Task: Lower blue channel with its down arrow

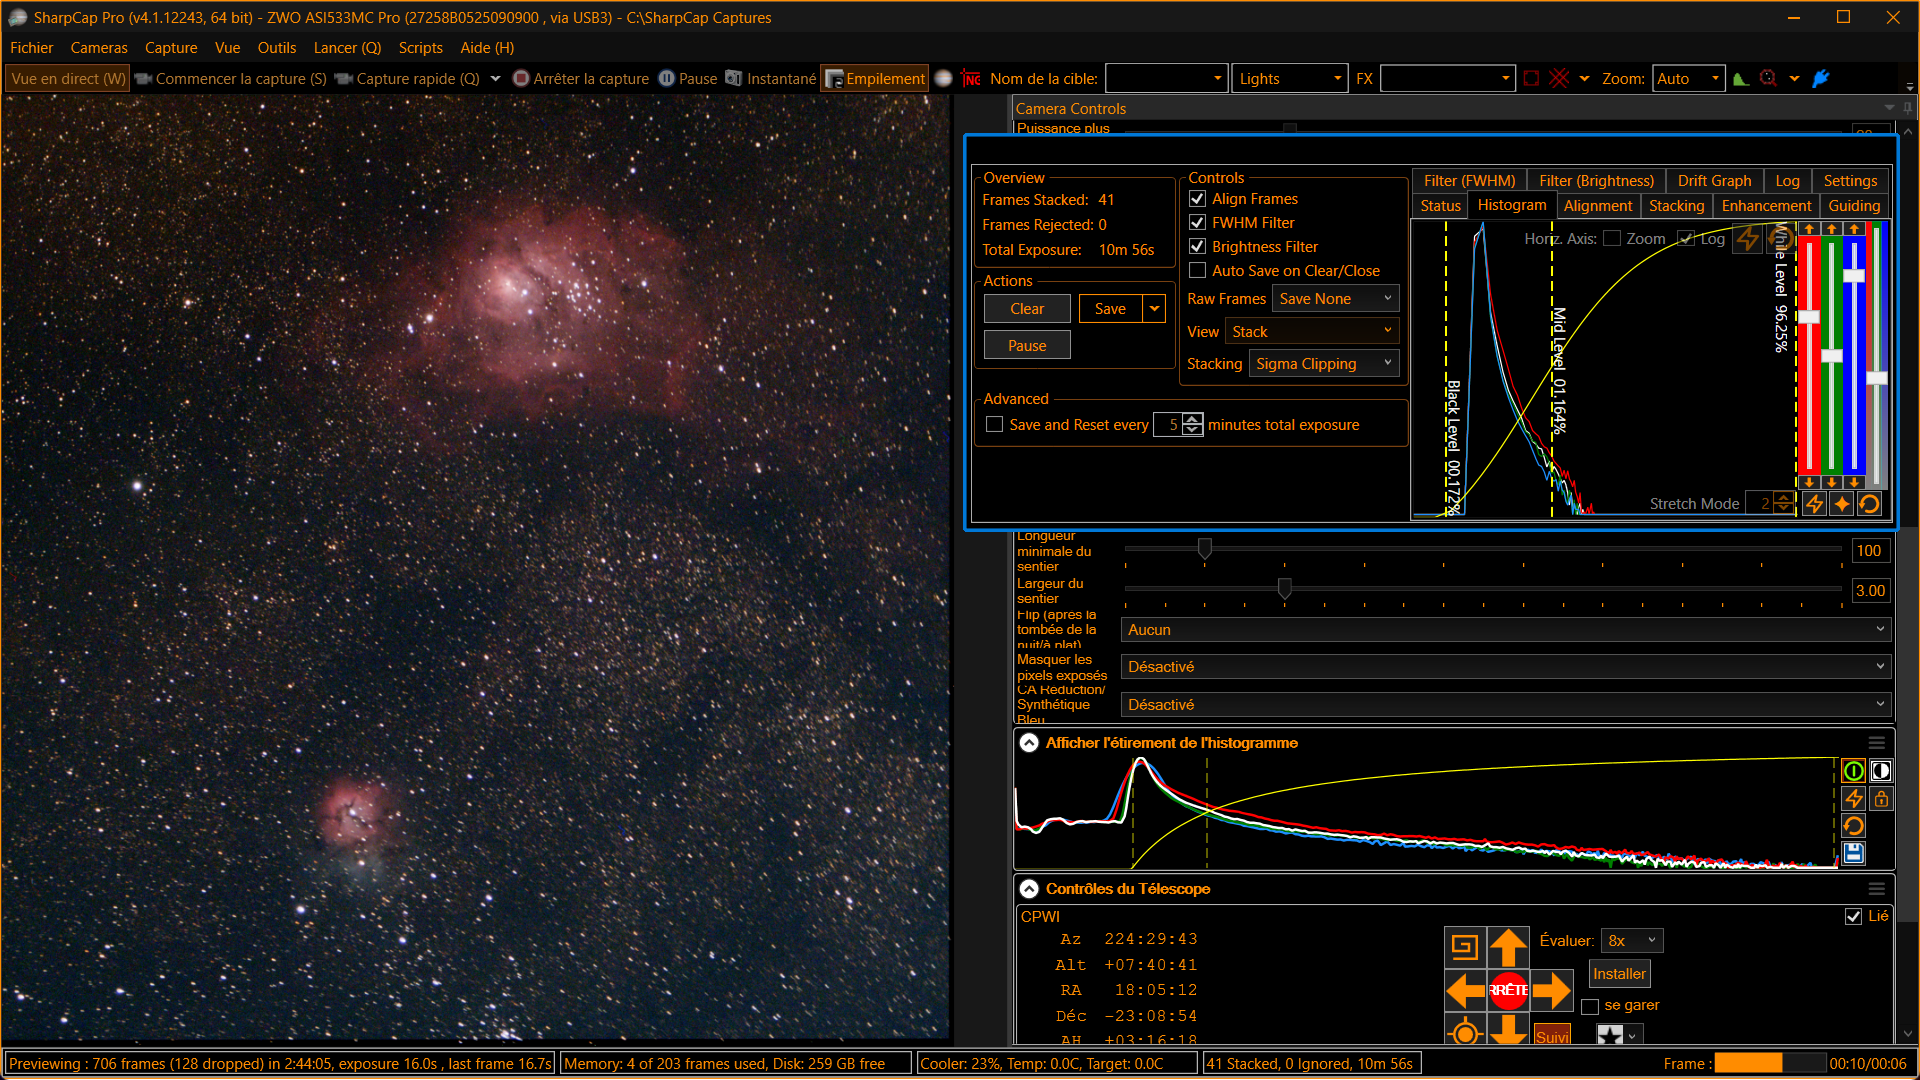Action: pos(1855,482)
